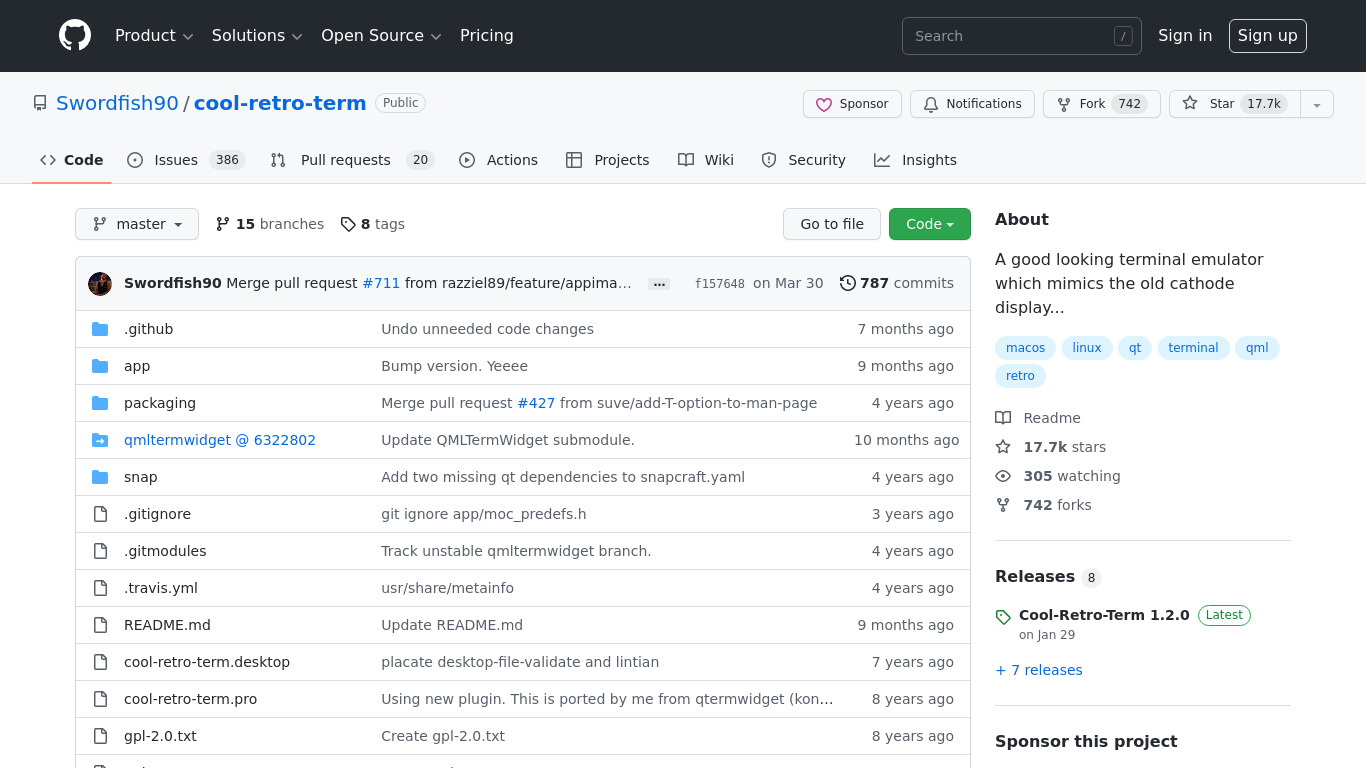This screenshot has width=1366, height=768.
Task: Click the repository book icon beside Swordfish90
Action: [x=40, y=103]
